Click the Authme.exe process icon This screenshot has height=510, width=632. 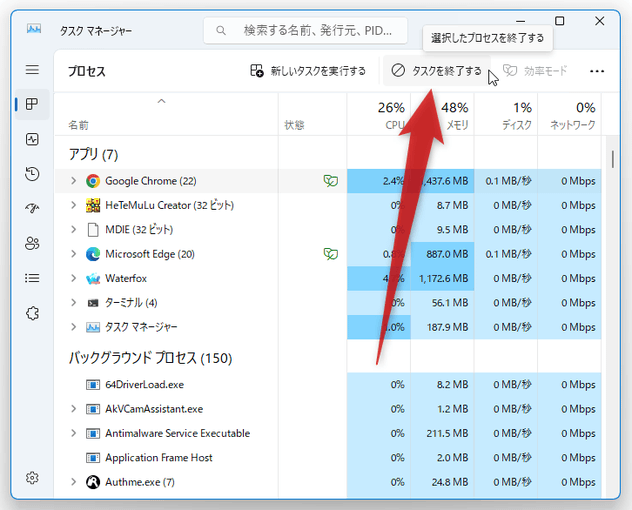pos(93,482)
